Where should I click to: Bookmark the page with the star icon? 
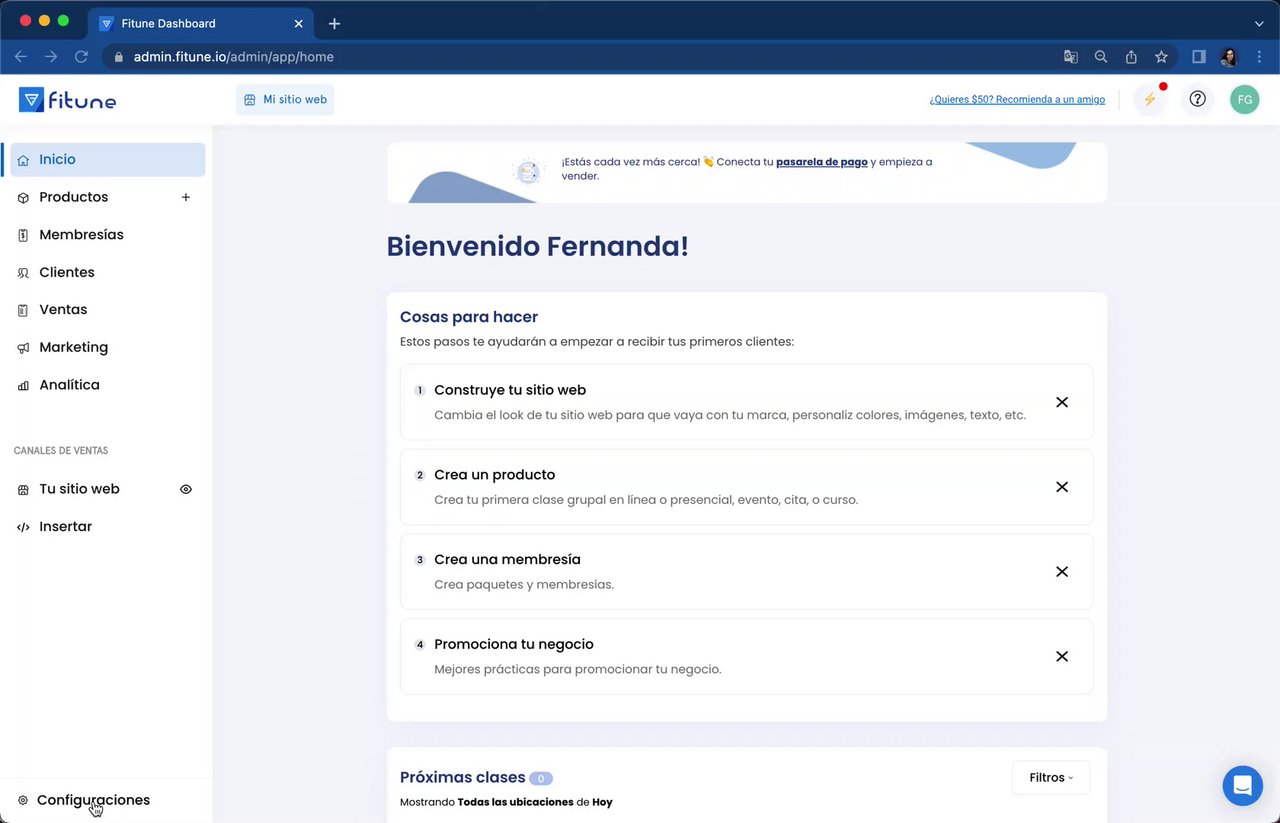1161,57
